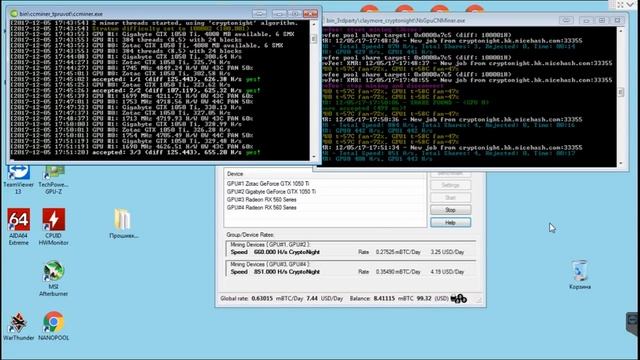This screenshot has width=640, height=360.
Task: Click the Stop button in the NiceHash miner
Action: click(x=450, y=210)
